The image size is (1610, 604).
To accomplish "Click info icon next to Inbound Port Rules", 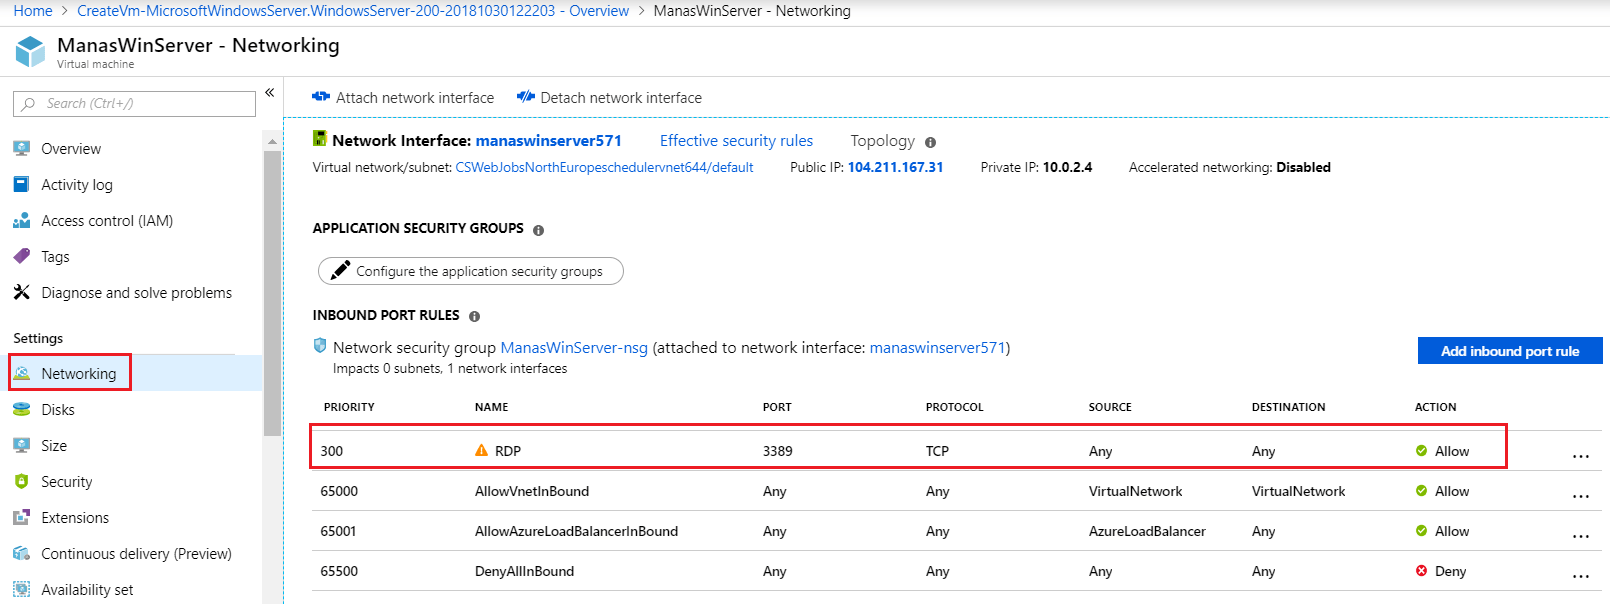I will 474,316.
